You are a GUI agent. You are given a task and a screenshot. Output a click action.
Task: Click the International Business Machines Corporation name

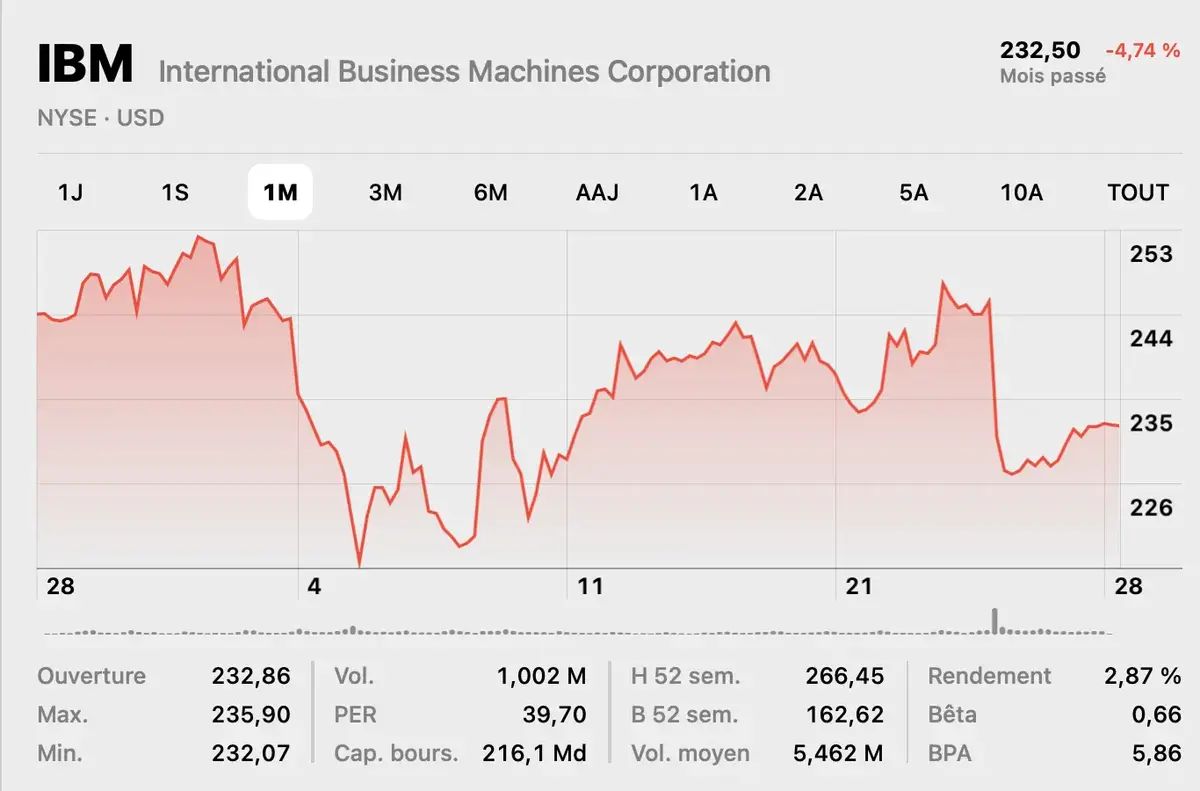pos(463,71)
